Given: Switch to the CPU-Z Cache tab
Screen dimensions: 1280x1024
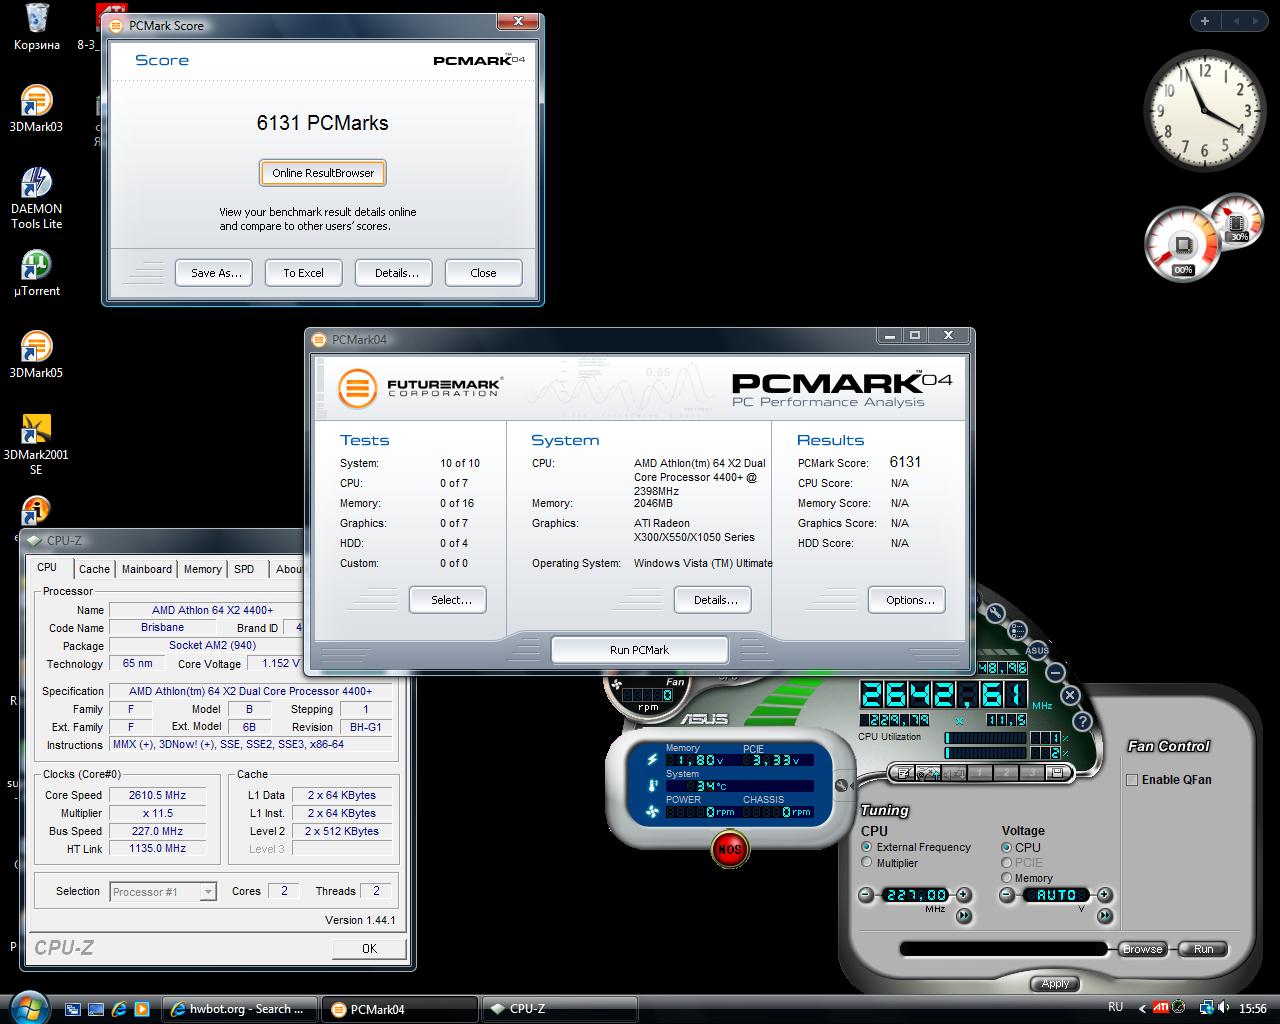Looking at the screenshot, I should coord(94,569).
